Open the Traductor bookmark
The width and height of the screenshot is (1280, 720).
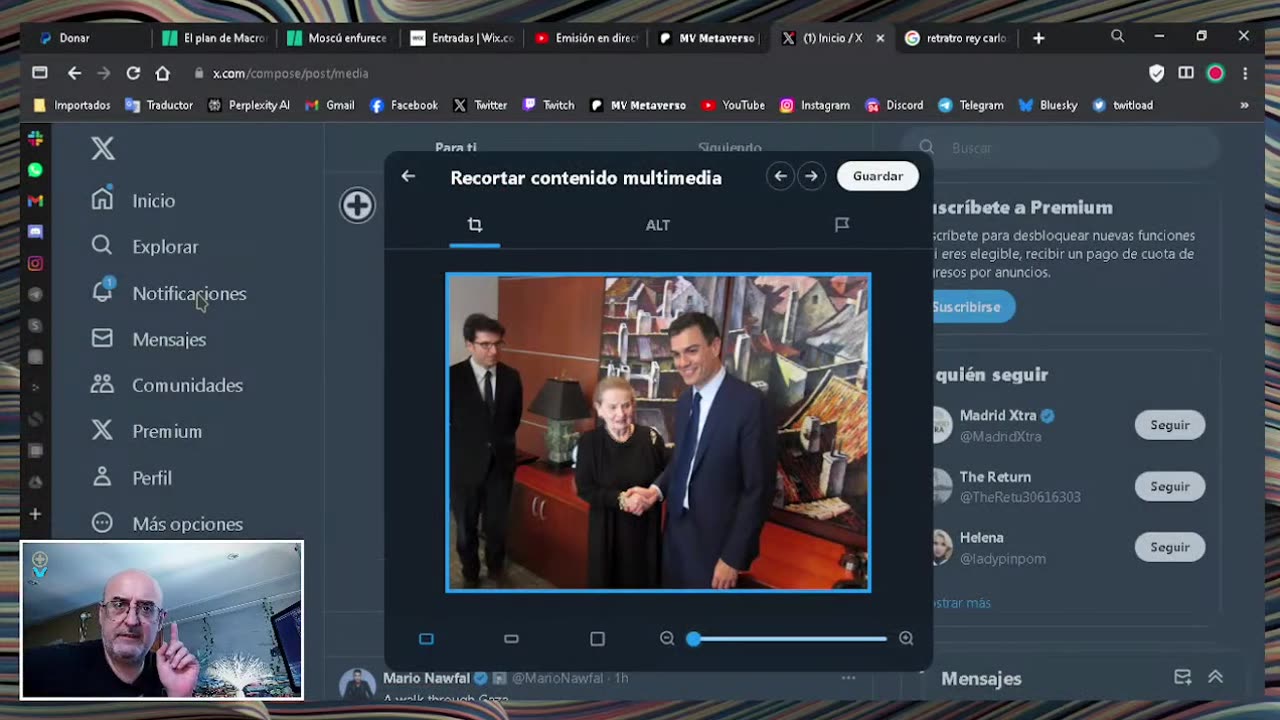159,105
